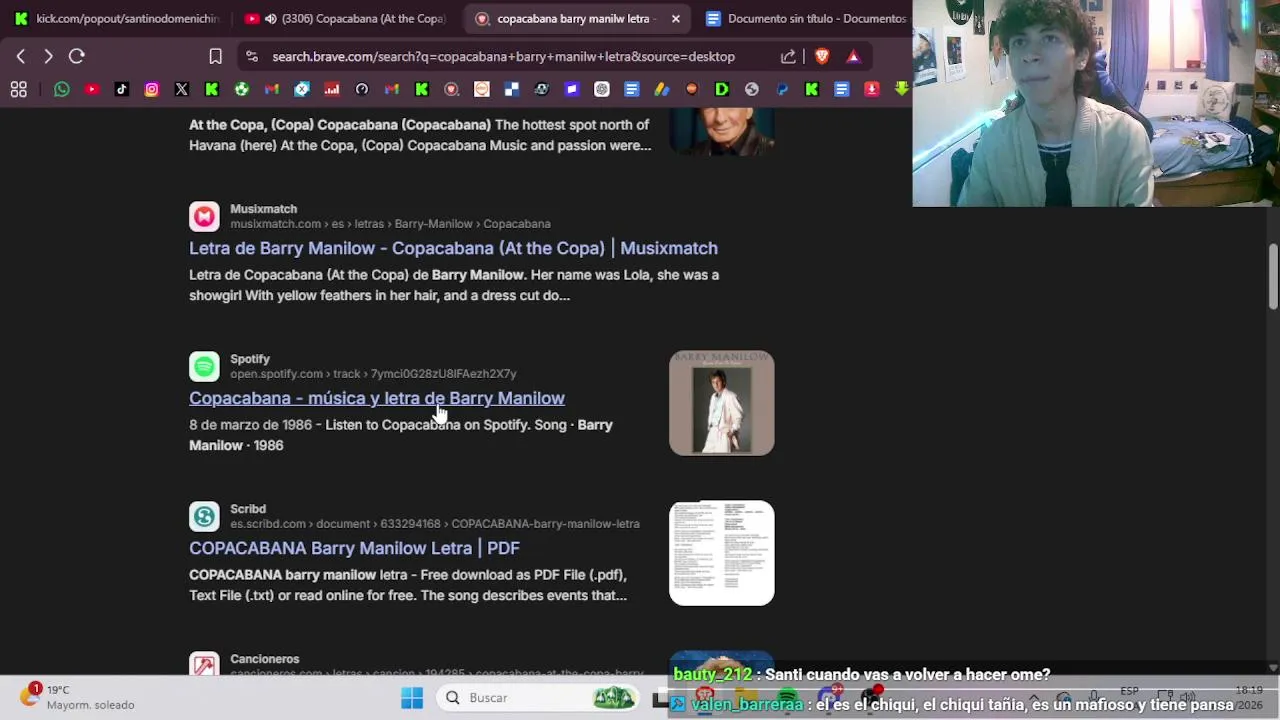Go forward to the next page
The width and height of the screenshot is (1280, 720).
point(48,56)
